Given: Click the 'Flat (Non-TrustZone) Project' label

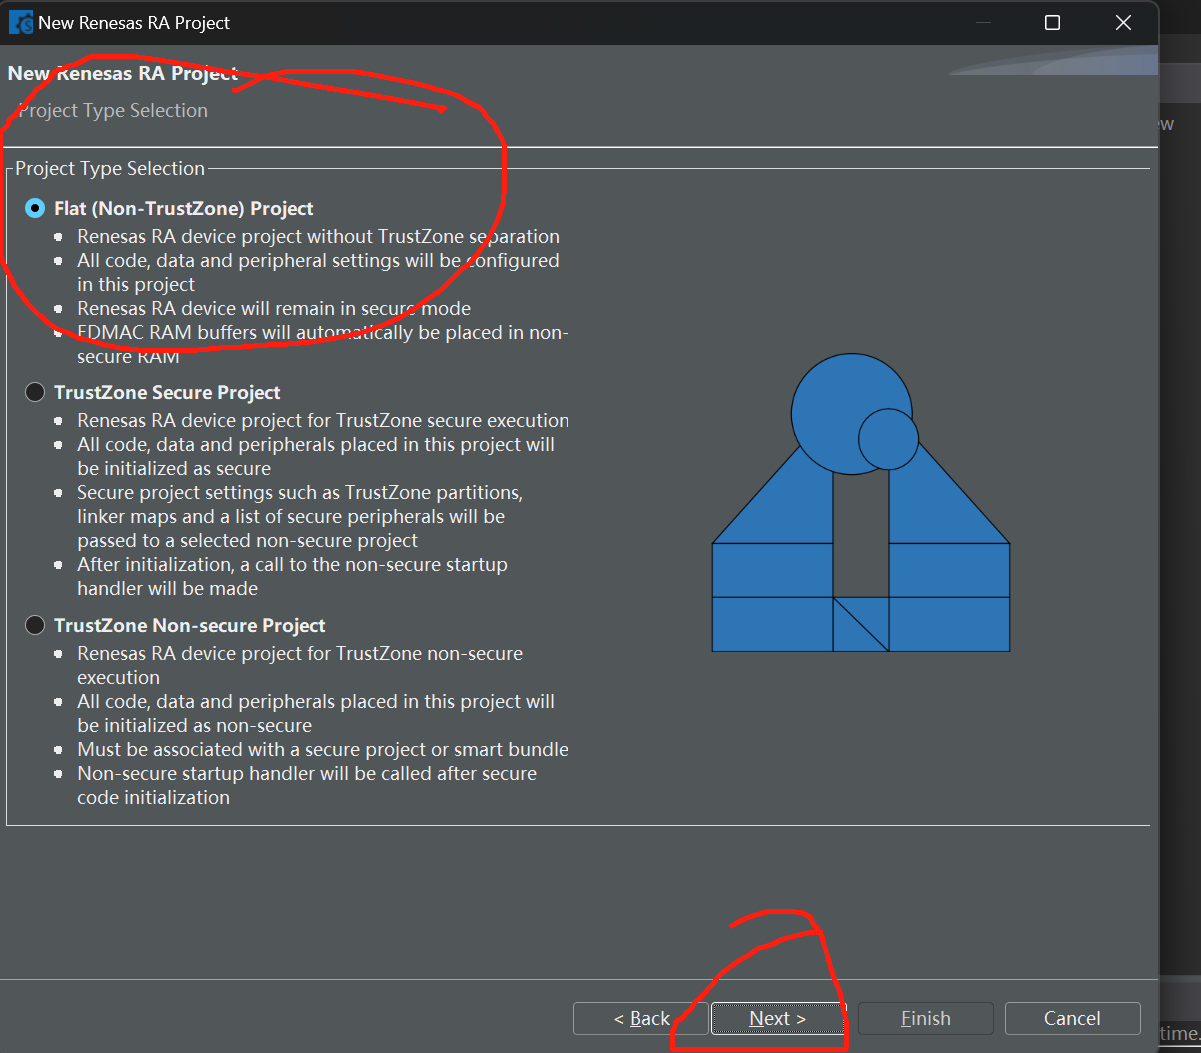Looking at the screenshot, I should coord(184,208).
